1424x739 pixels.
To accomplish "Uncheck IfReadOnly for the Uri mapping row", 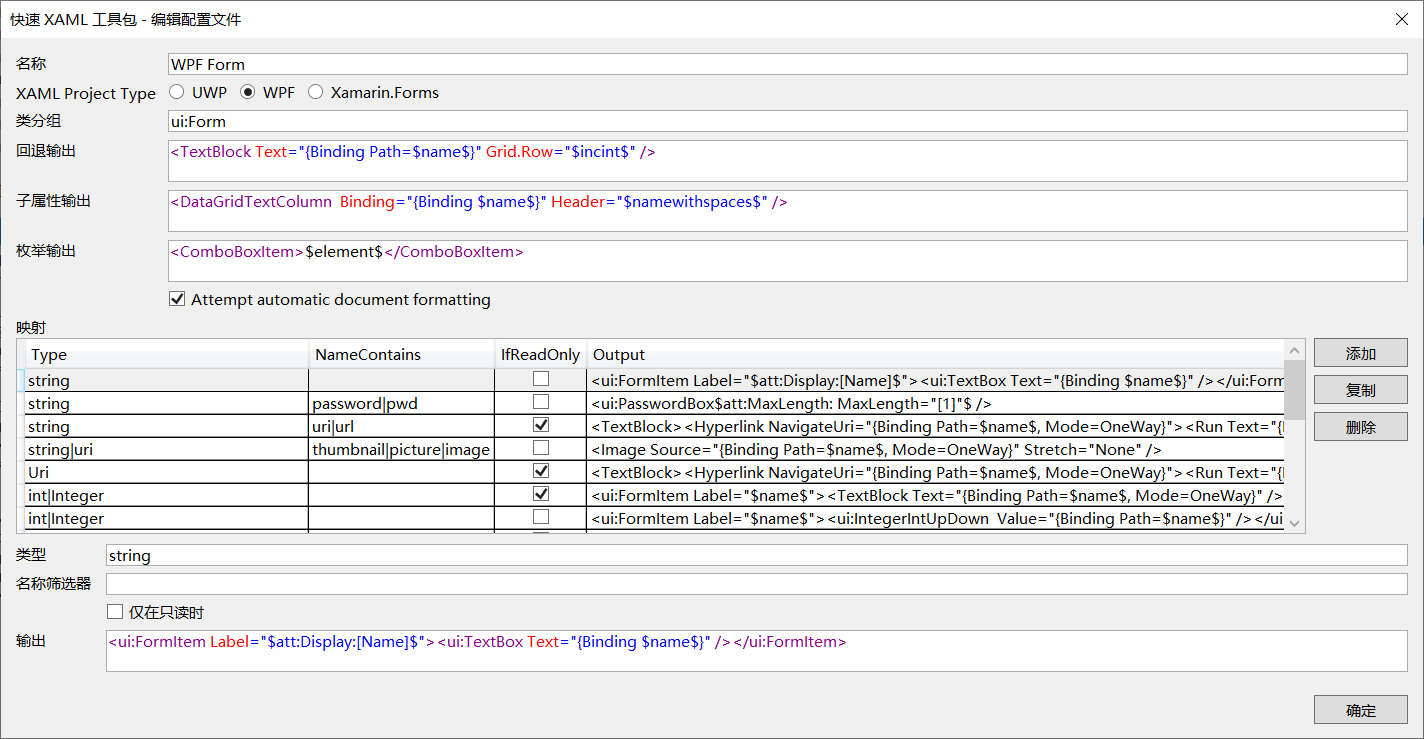I will point(540,471).
